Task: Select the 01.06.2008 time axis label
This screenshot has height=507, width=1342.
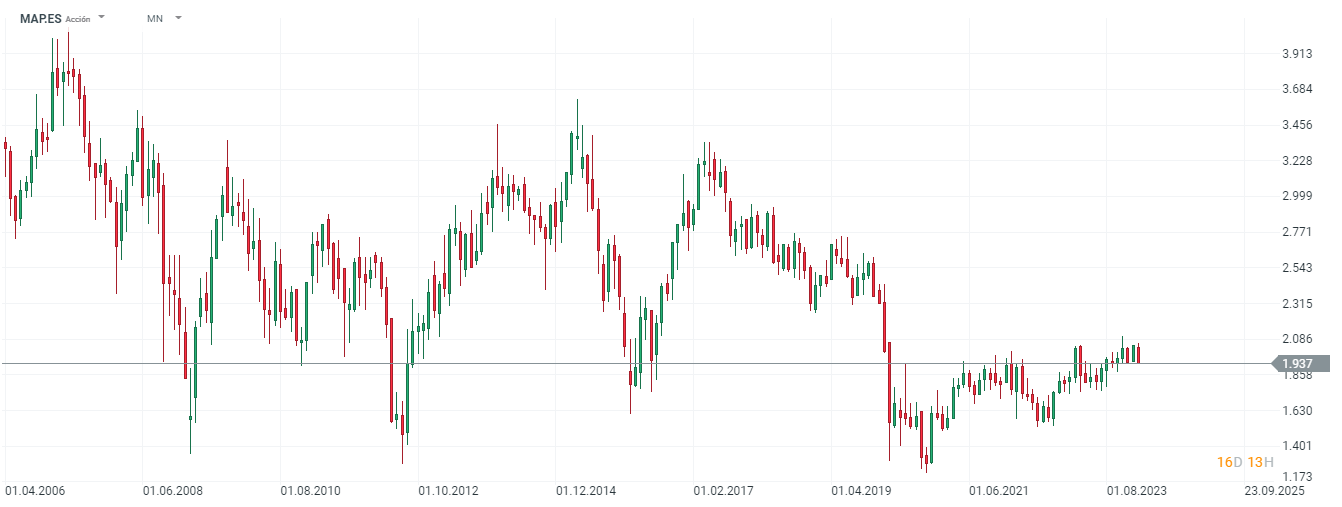Action: (172, 490)
